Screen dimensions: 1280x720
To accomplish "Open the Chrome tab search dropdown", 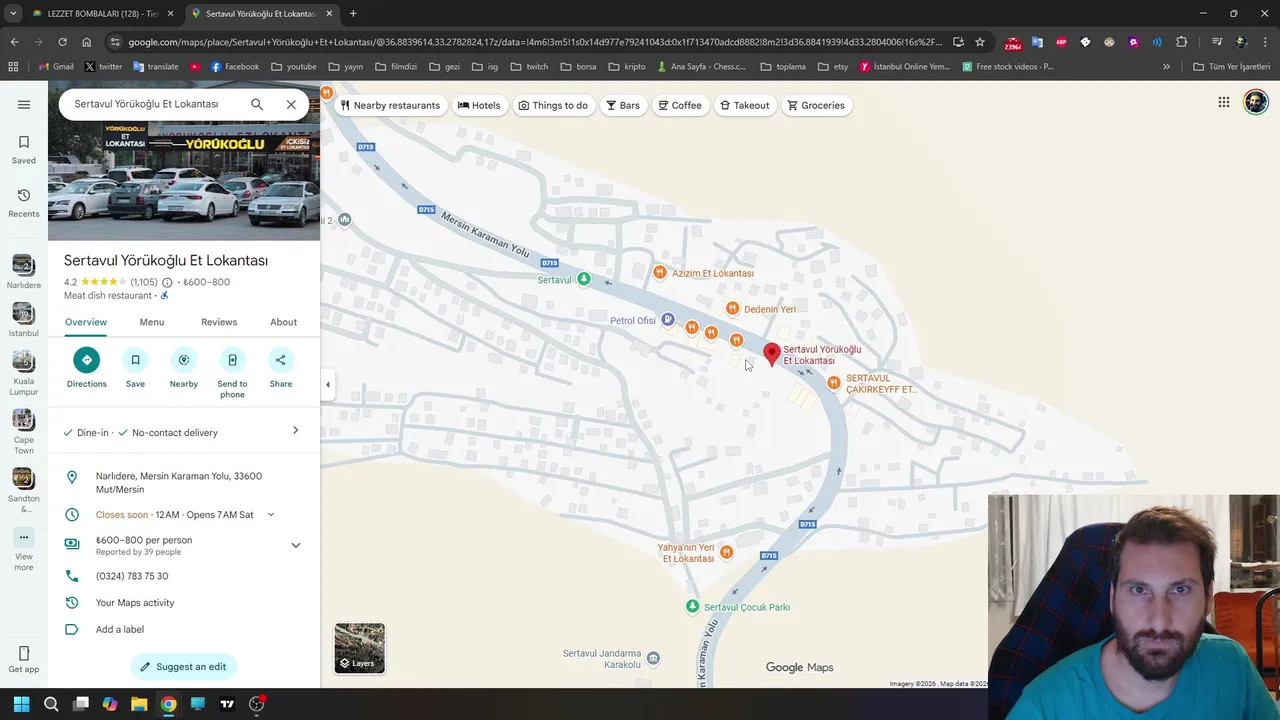I will point(13,13).
